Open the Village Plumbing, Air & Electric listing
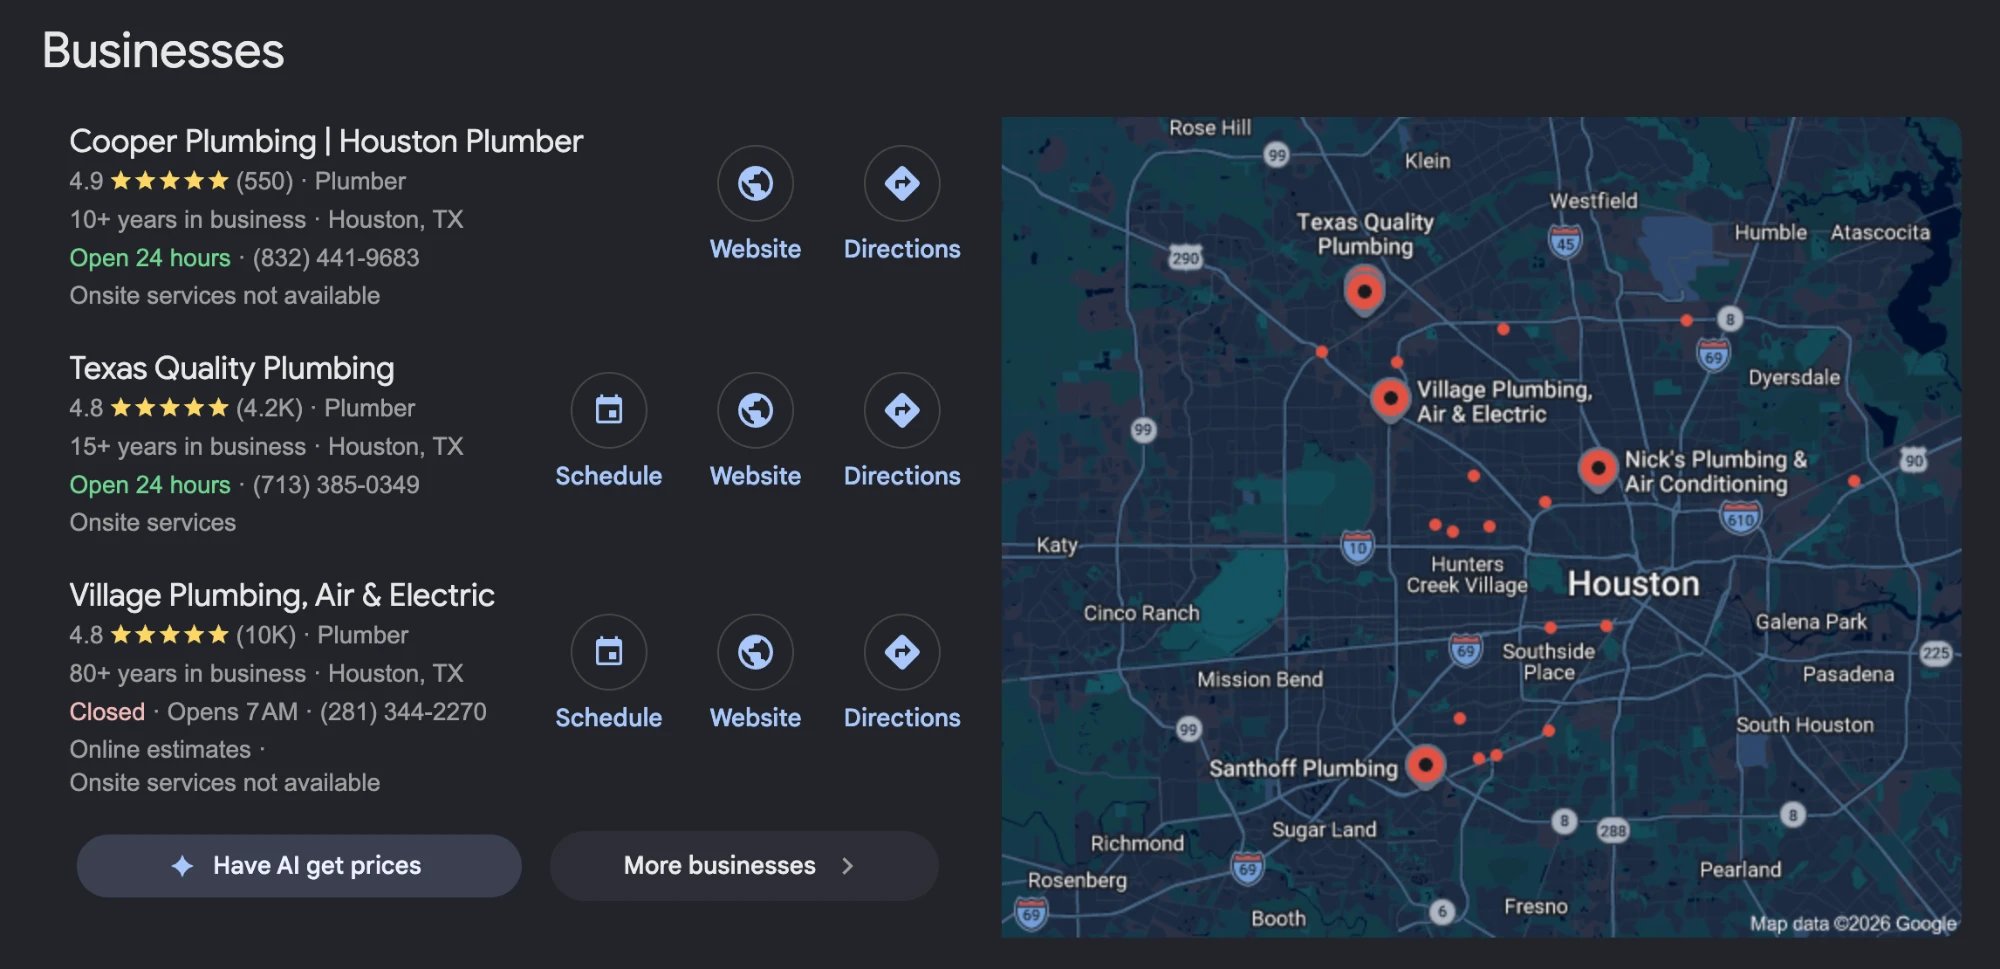The width and height of the screenshot is (2000, 969). (282, 596)
